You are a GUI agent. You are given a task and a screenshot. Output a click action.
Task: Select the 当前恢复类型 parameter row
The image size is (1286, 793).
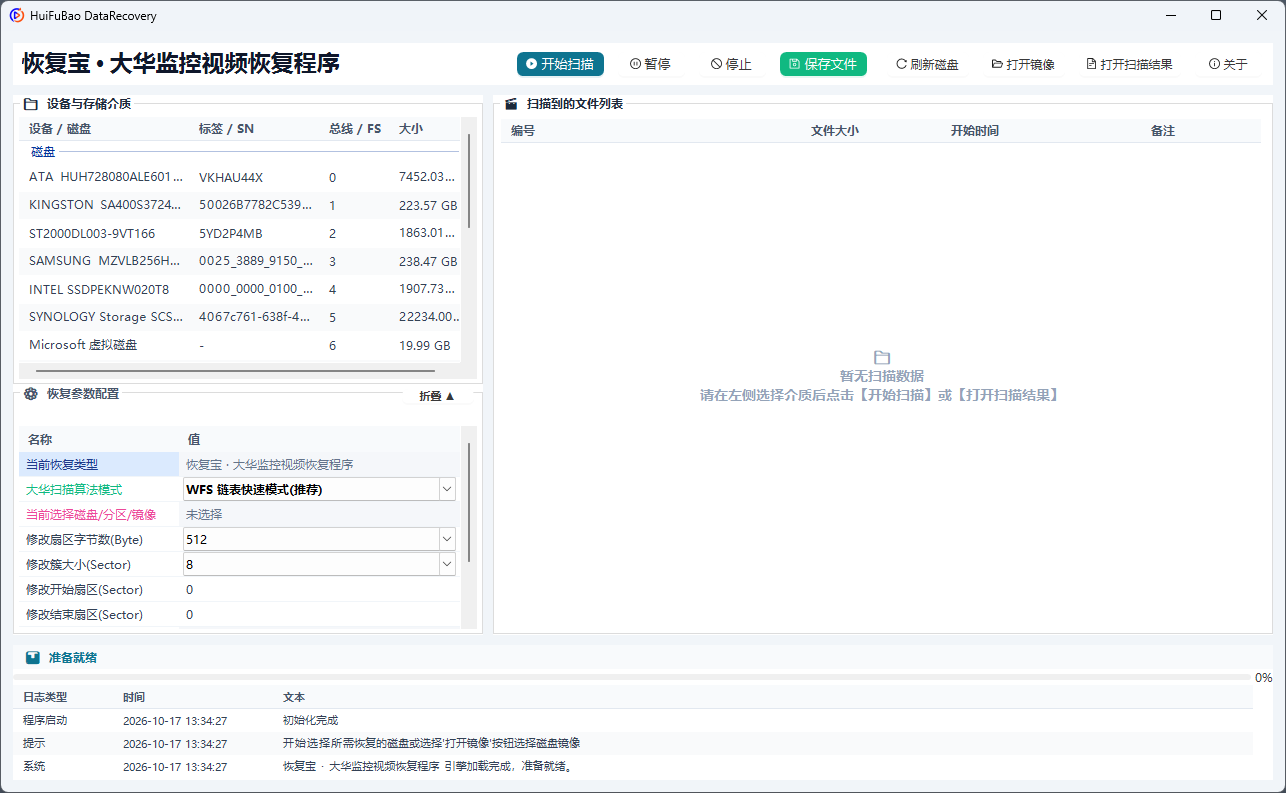pos(240,464)
